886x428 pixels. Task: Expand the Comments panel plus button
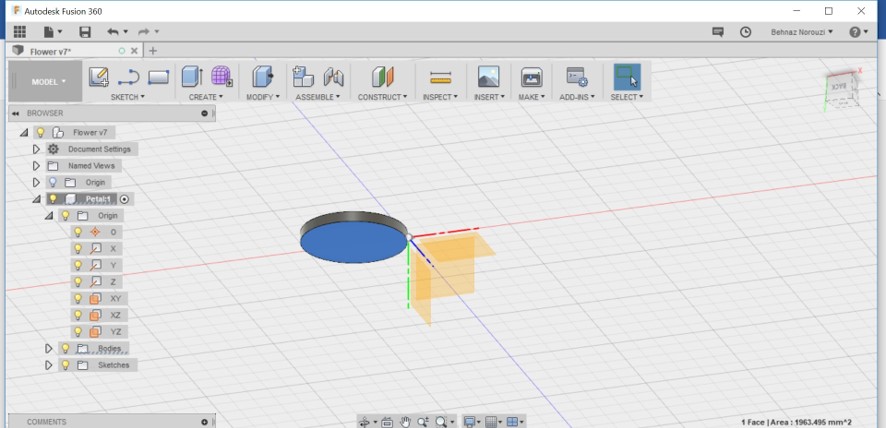205,422
